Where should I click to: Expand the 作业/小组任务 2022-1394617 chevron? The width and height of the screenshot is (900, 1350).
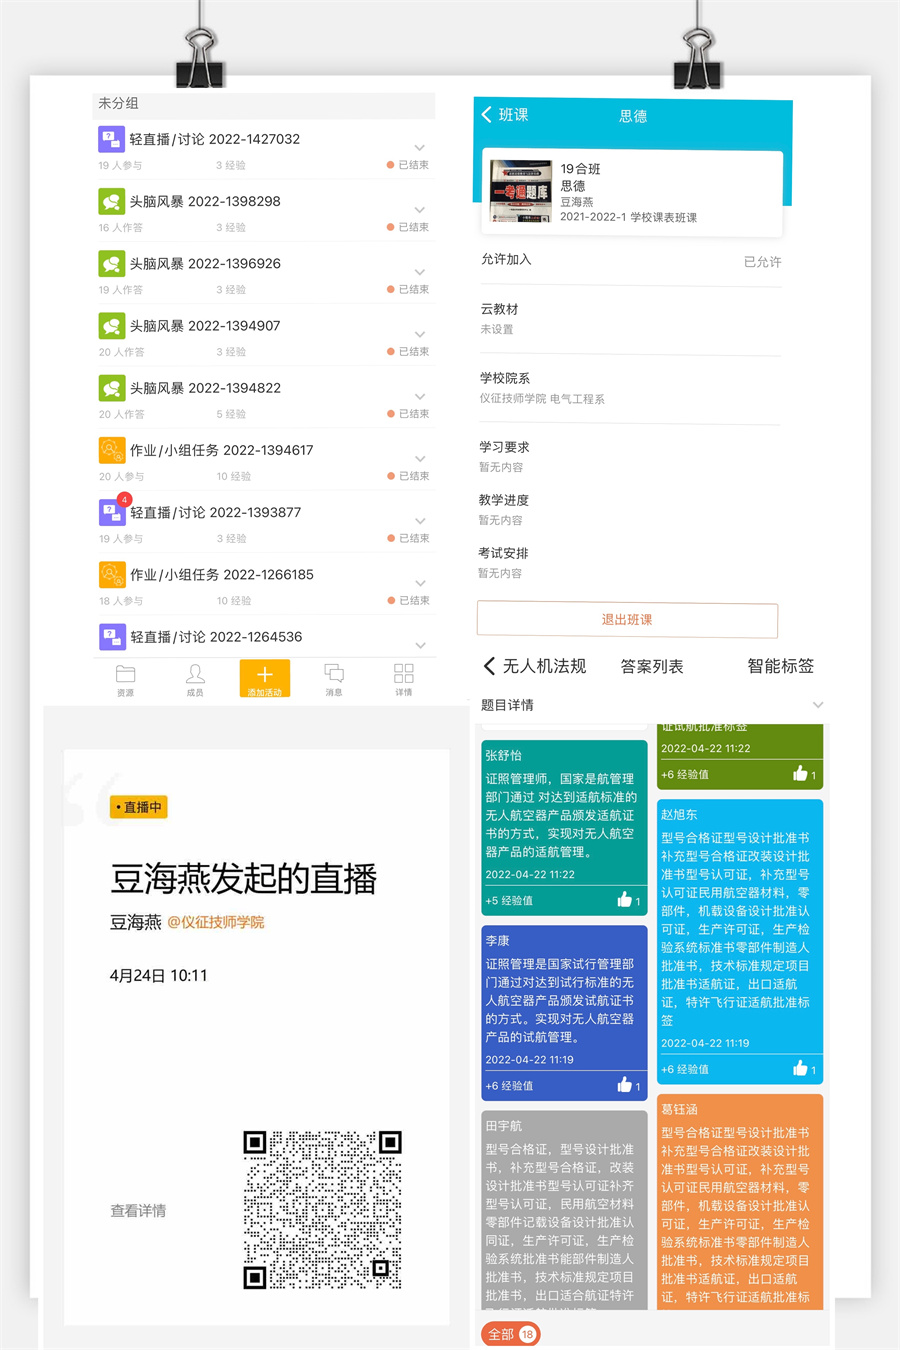click(420, 459)
